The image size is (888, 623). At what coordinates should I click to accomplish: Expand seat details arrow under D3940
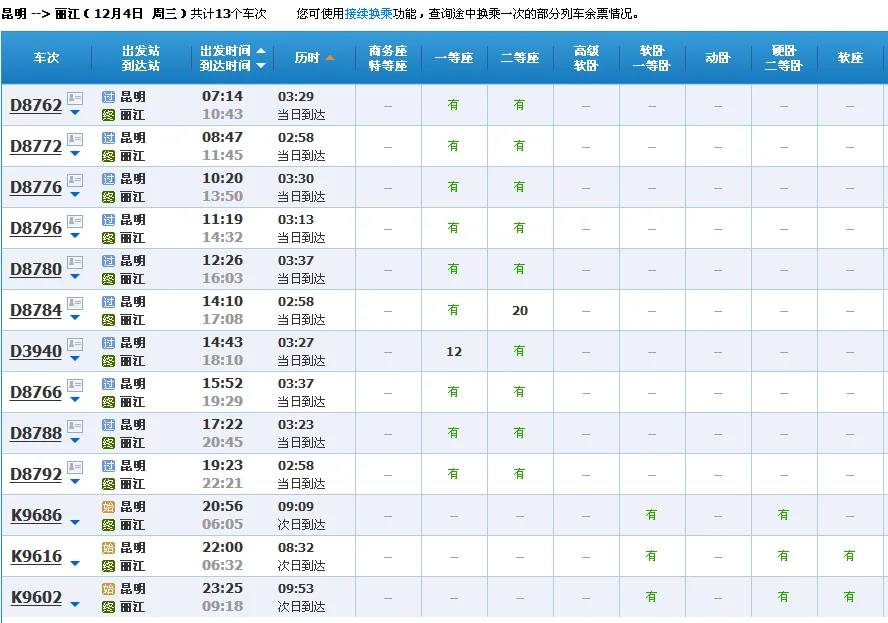(74, 357)
